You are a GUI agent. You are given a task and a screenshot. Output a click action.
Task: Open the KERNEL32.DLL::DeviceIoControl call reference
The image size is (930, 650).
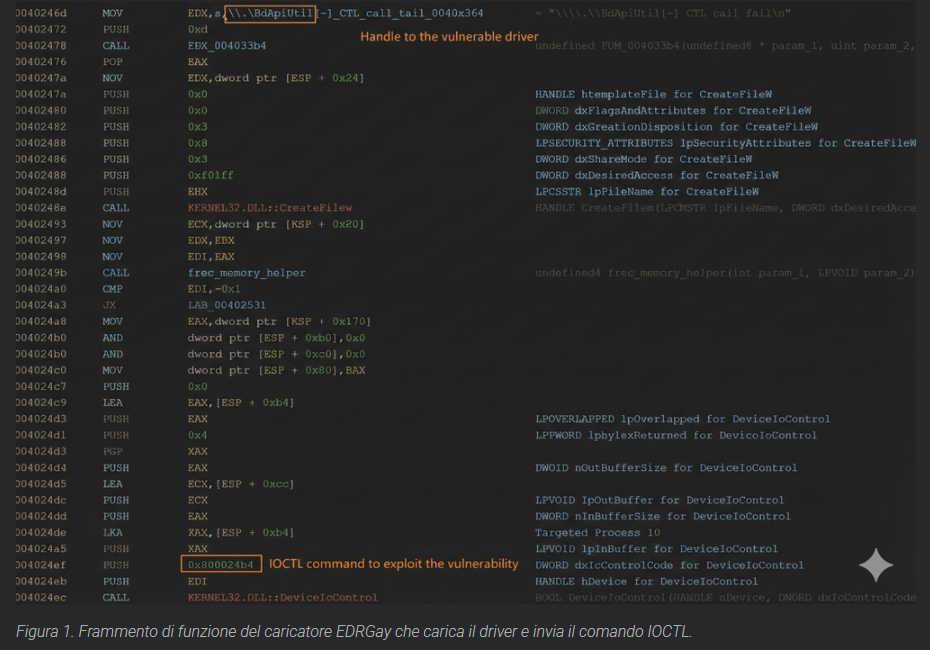282,597
